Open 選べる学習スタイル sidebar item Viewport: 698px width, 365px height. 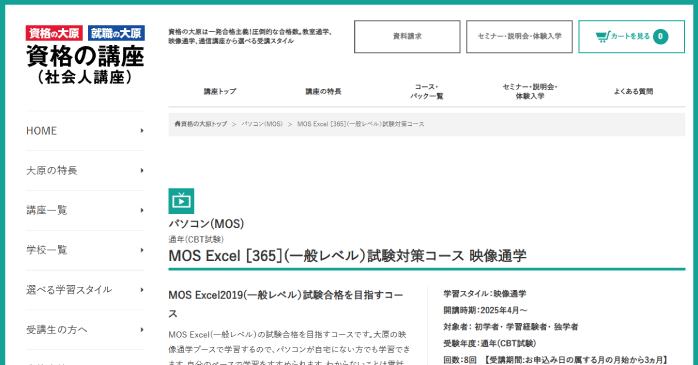coord(85,290)
